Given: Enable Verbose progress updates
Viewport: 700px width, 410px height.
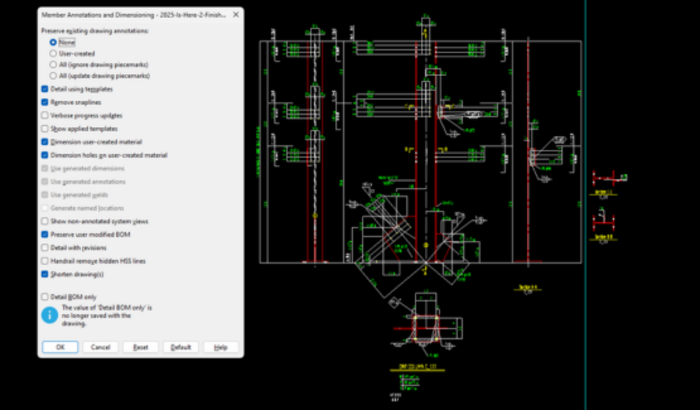Looking at the screenshot, I should [45, 116].
